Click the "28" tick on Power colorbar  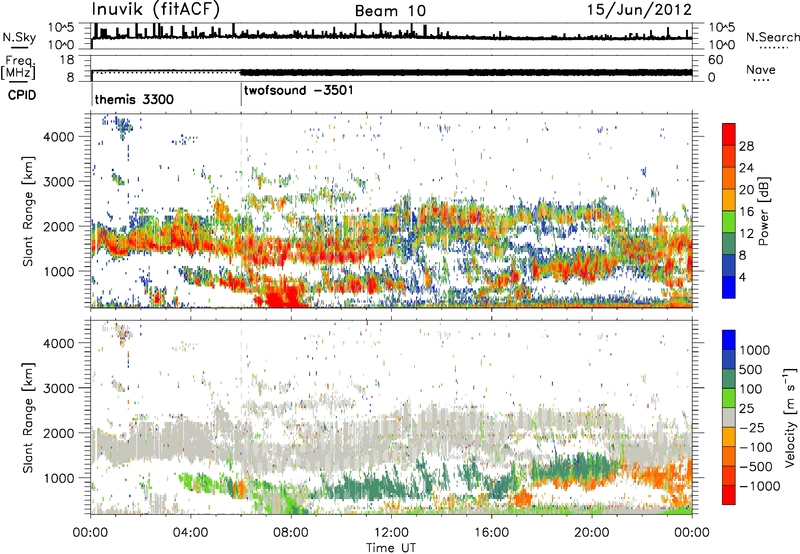745,146
